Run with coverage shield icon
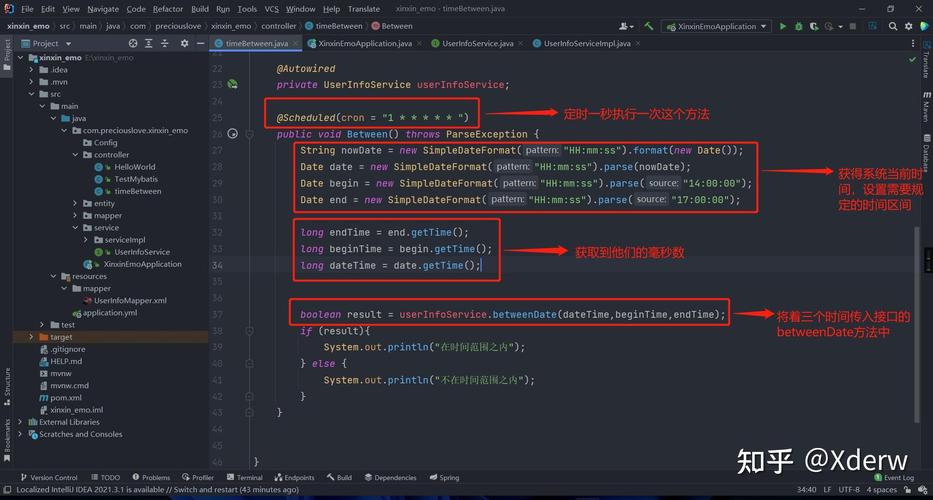This screenshot has height=500, width=933. [x=813, y=26]
